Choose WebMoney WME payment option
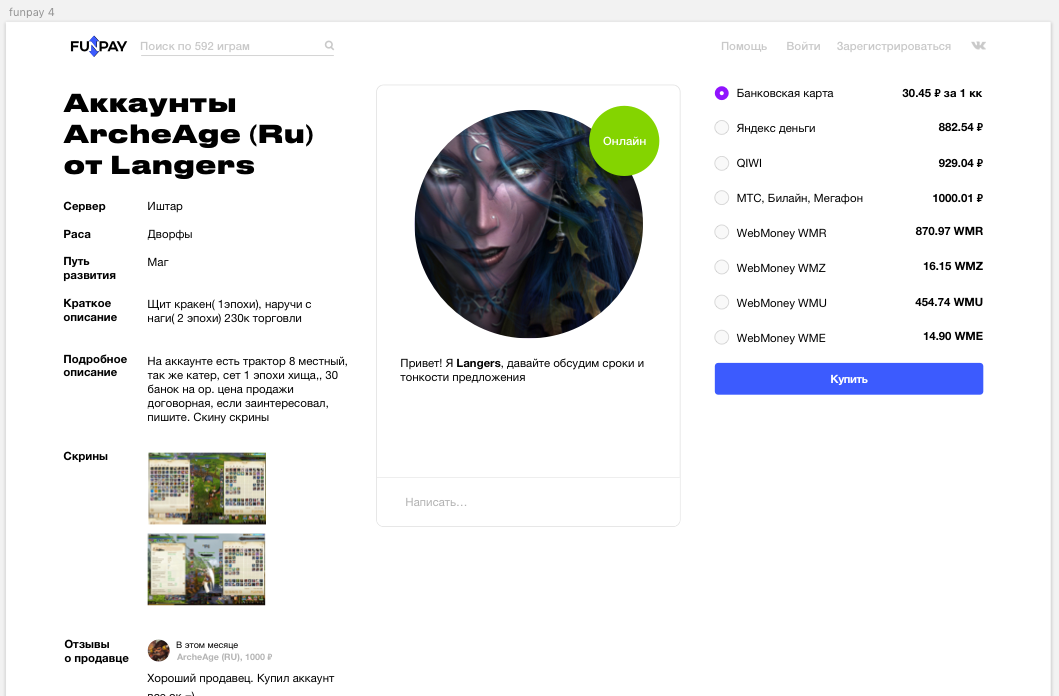The width and height of the screenshot is (1059, 696). [x=721, y=337]
